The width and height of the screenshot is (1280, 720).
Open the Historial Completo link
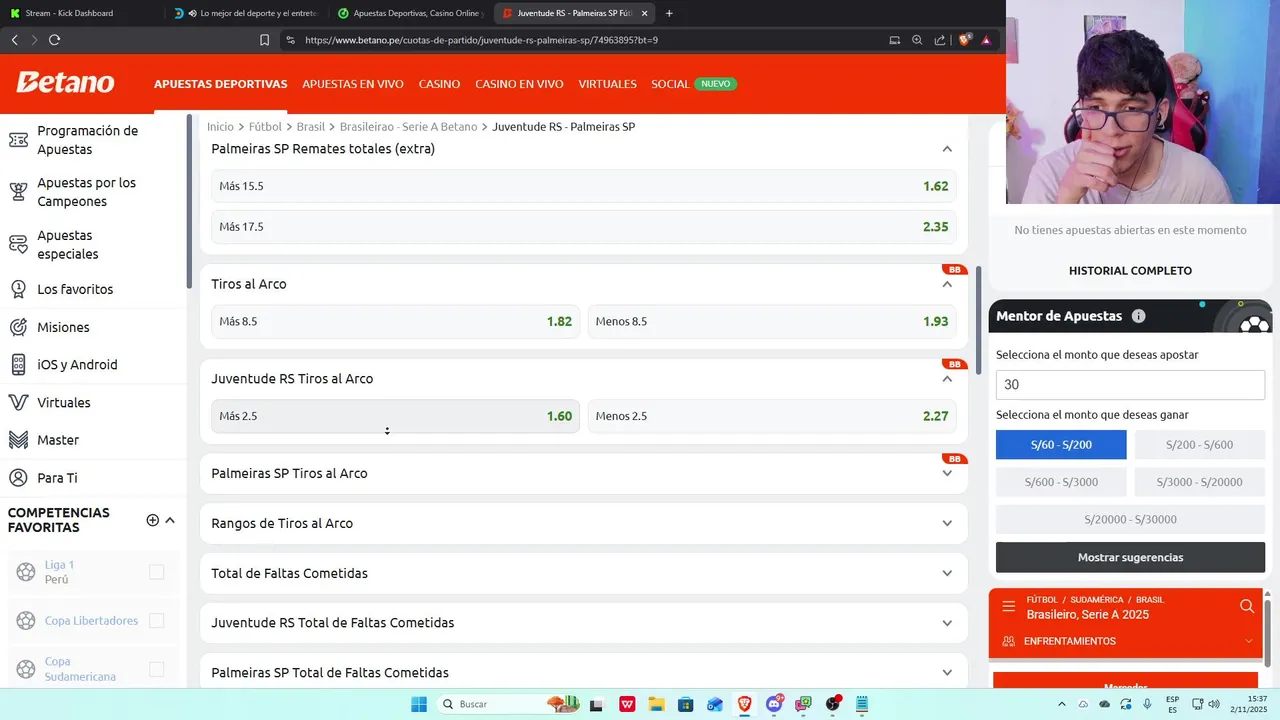[1130, 270]
